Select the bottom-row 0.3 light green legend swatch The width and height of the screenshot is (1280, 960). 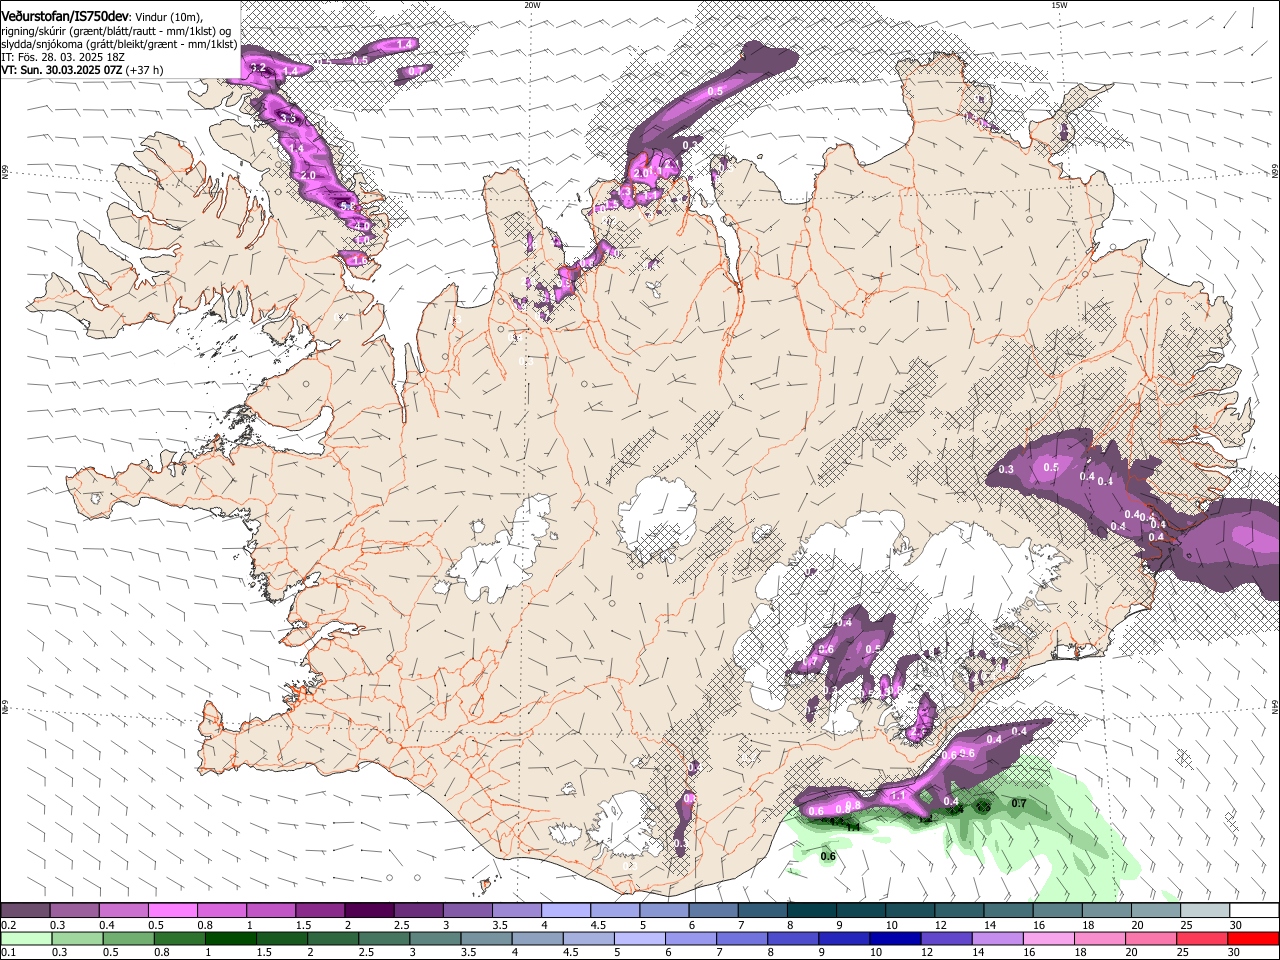(x=78, y=938)
